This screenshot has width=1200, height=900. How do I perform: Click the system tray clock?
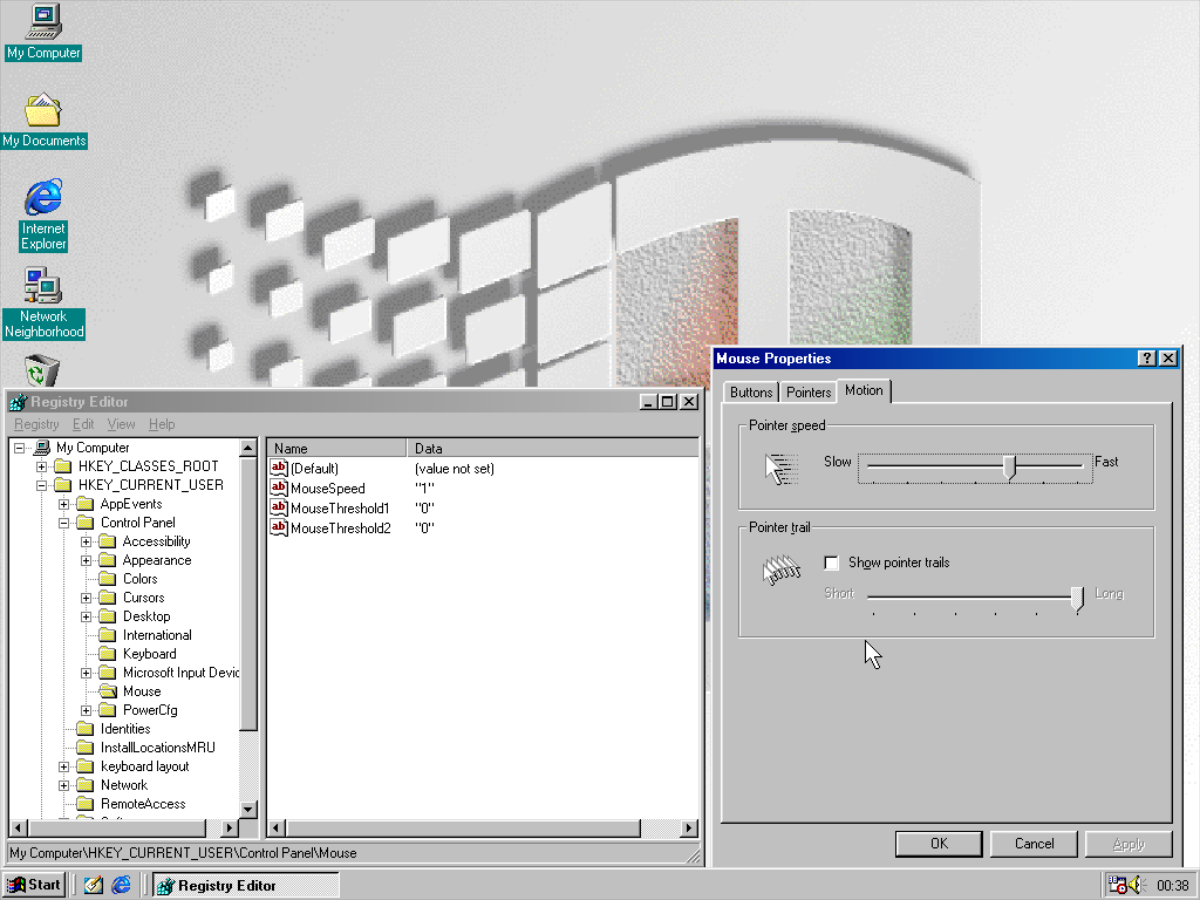point(1172,886)
